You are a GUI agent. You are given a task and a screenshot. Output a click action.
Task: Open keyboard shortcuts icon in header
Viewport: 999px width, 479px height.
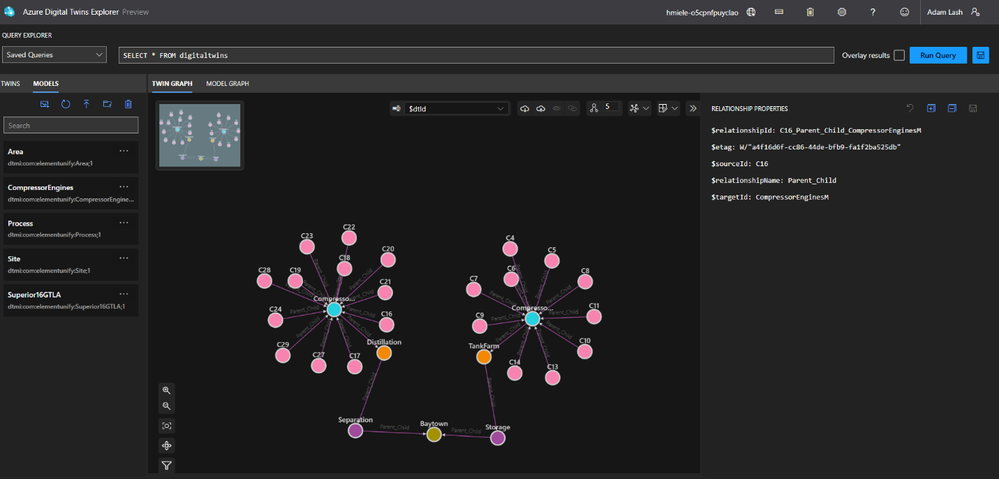point(779,12)
